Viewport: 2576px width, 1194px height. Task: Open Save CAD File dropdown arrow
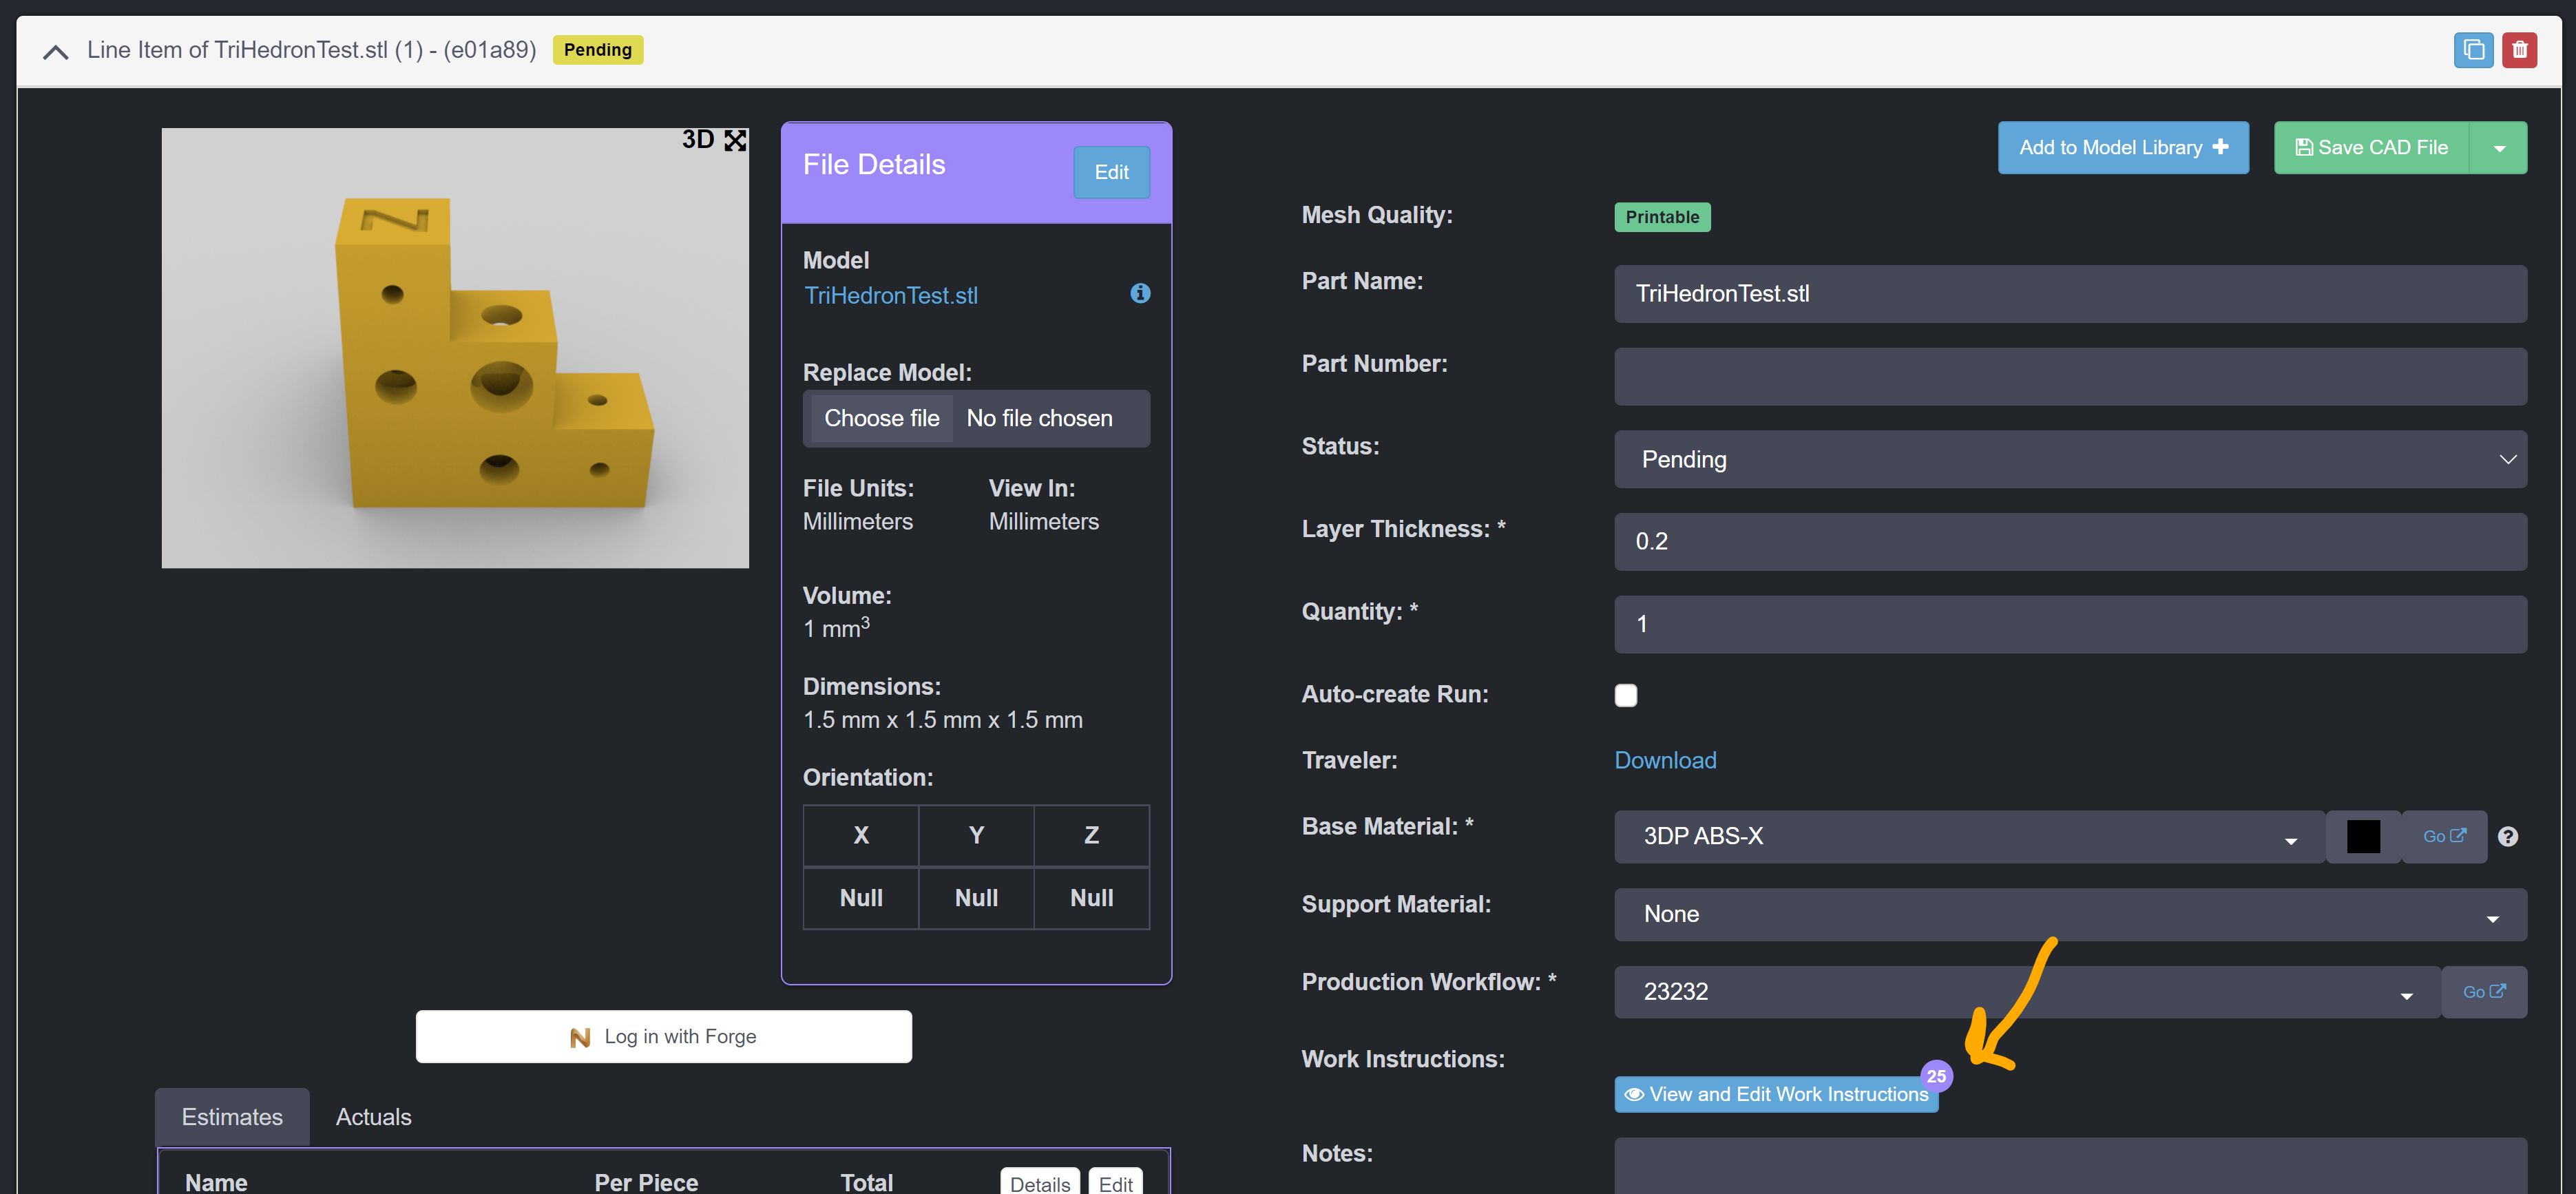point(2499,148)
